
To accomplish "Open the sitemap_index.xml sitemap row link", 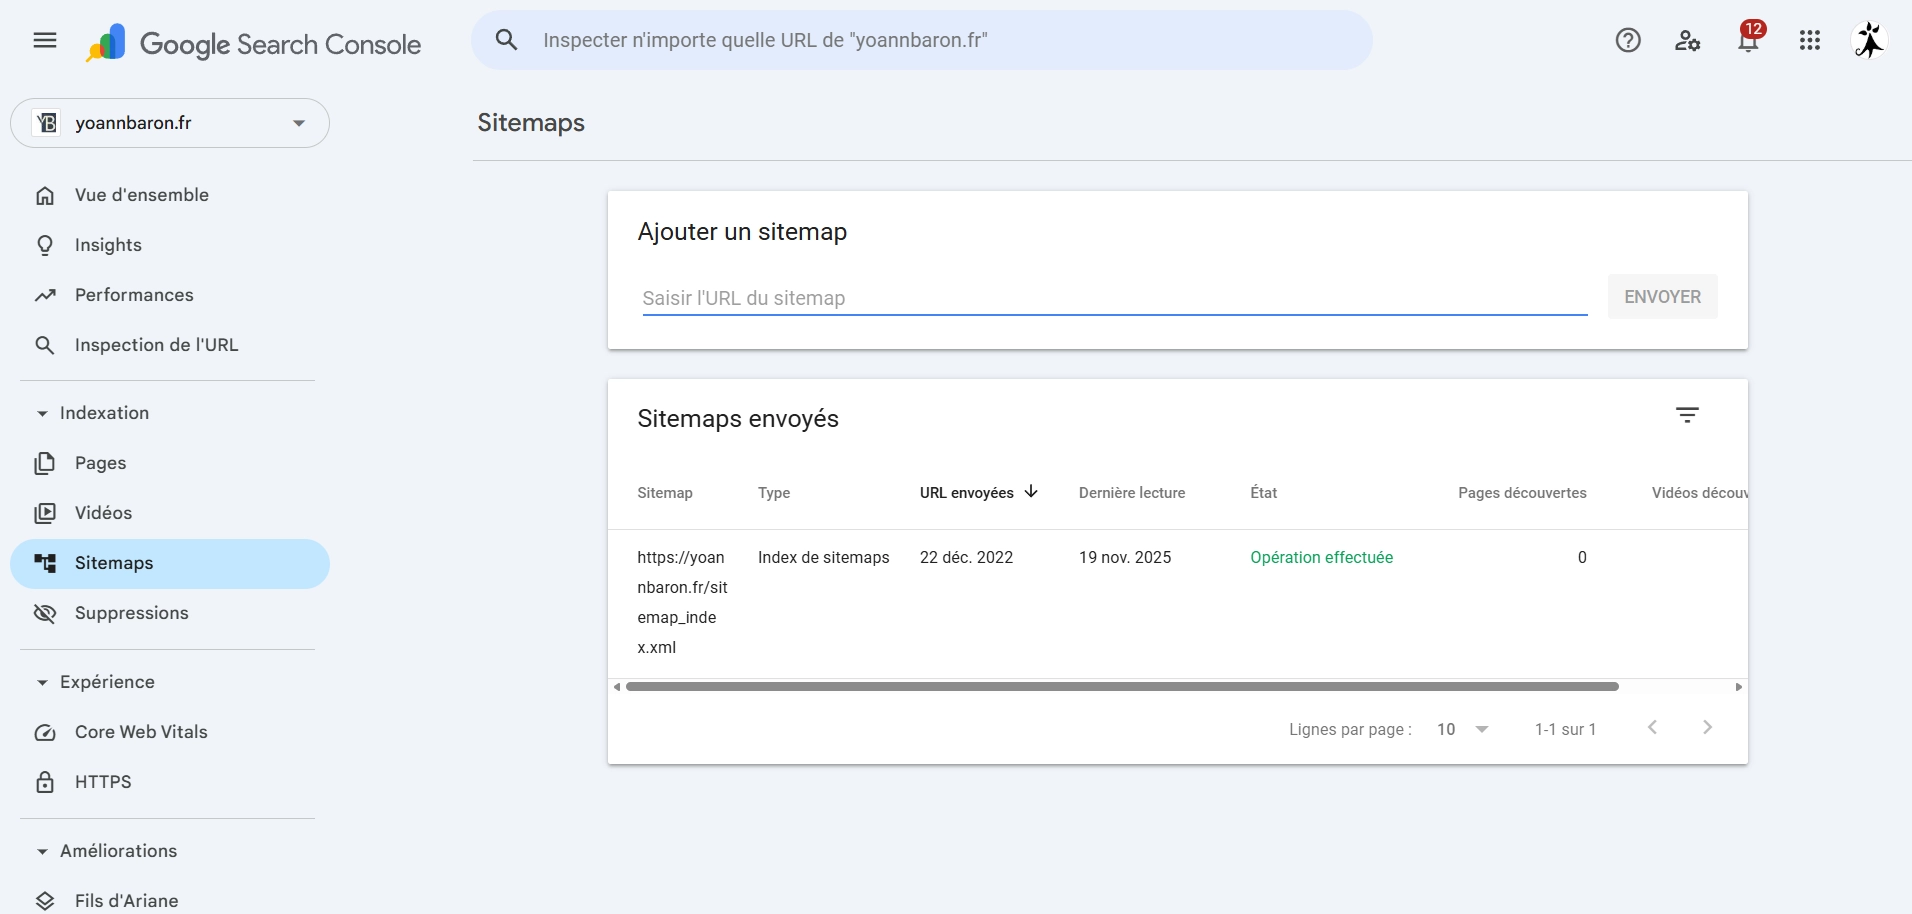I will 682,602.
